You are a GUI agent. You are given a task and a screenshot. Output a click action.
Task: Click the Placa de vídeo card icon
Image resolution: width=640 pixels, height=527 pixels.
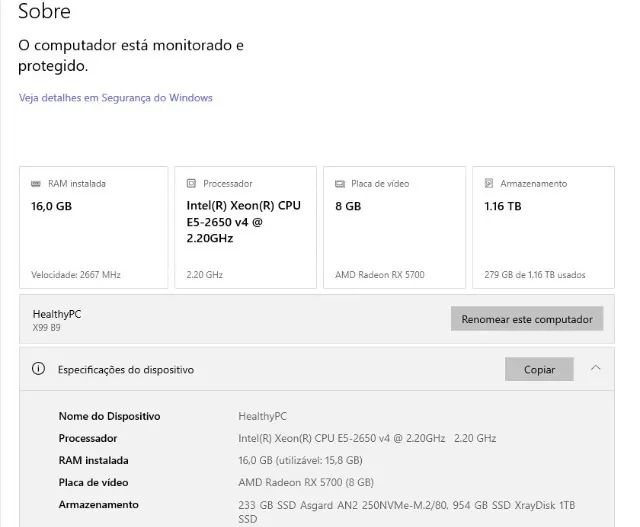pyautogui.click(x=340, y=184)
